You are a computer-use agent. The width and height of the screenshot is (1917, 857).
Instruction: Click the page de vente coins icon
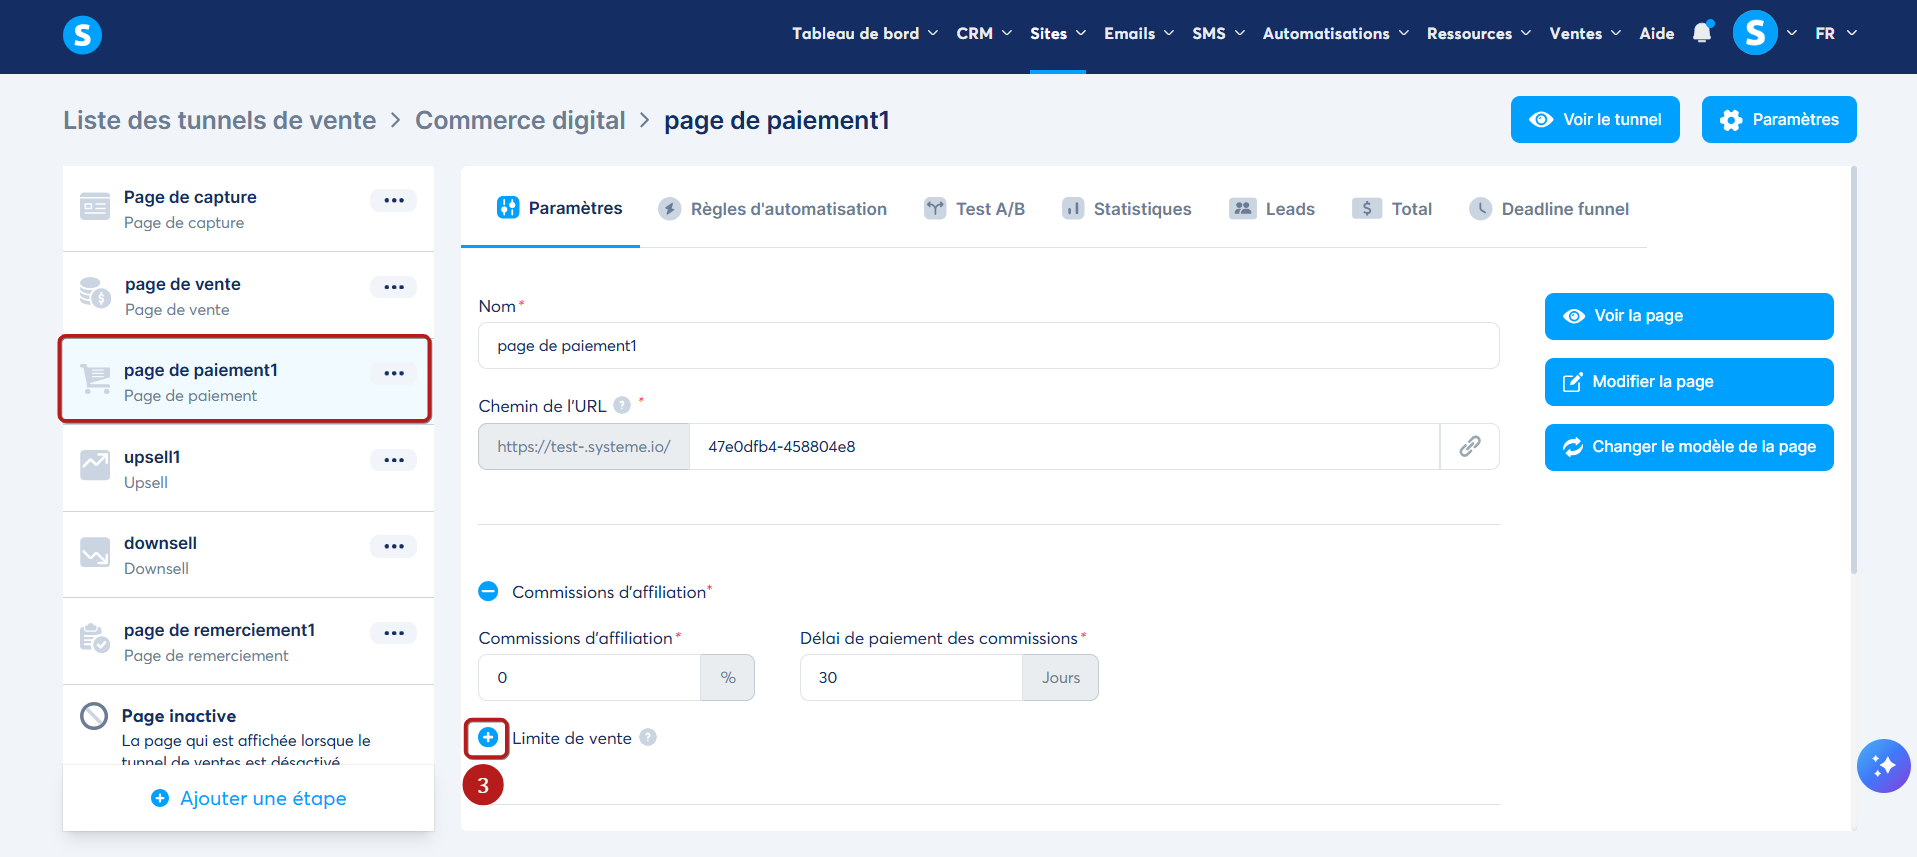point(95,293)
